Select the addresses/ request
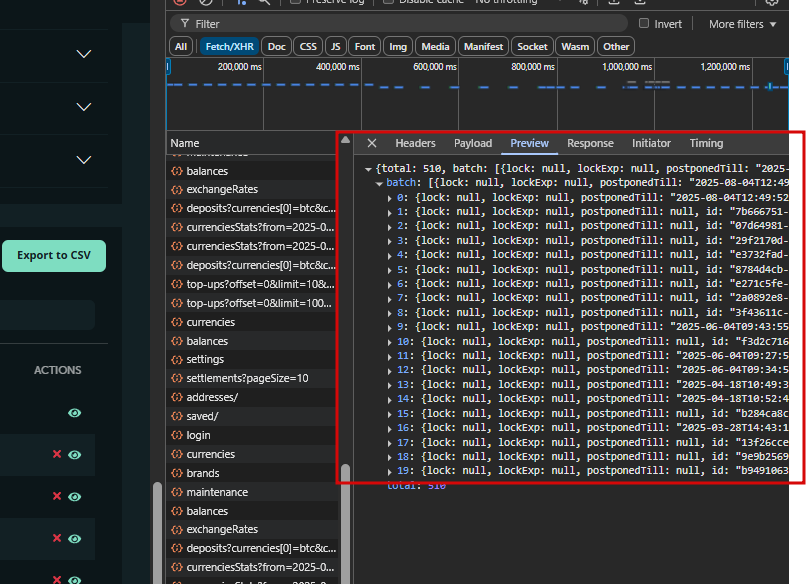The image size is (806, 584). (252, 397)
